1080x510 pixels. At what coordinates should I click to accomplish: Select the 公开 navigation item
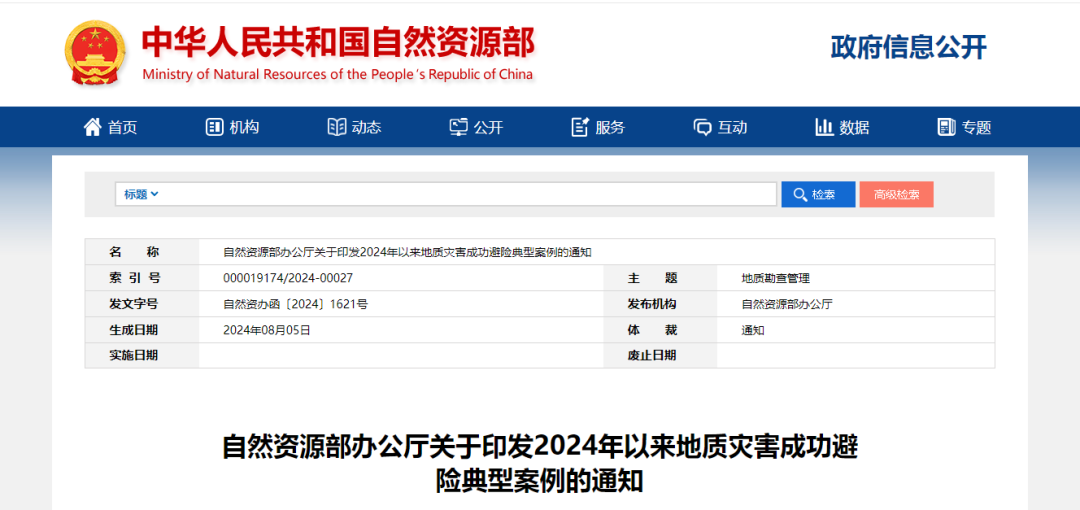coord(488,128)
